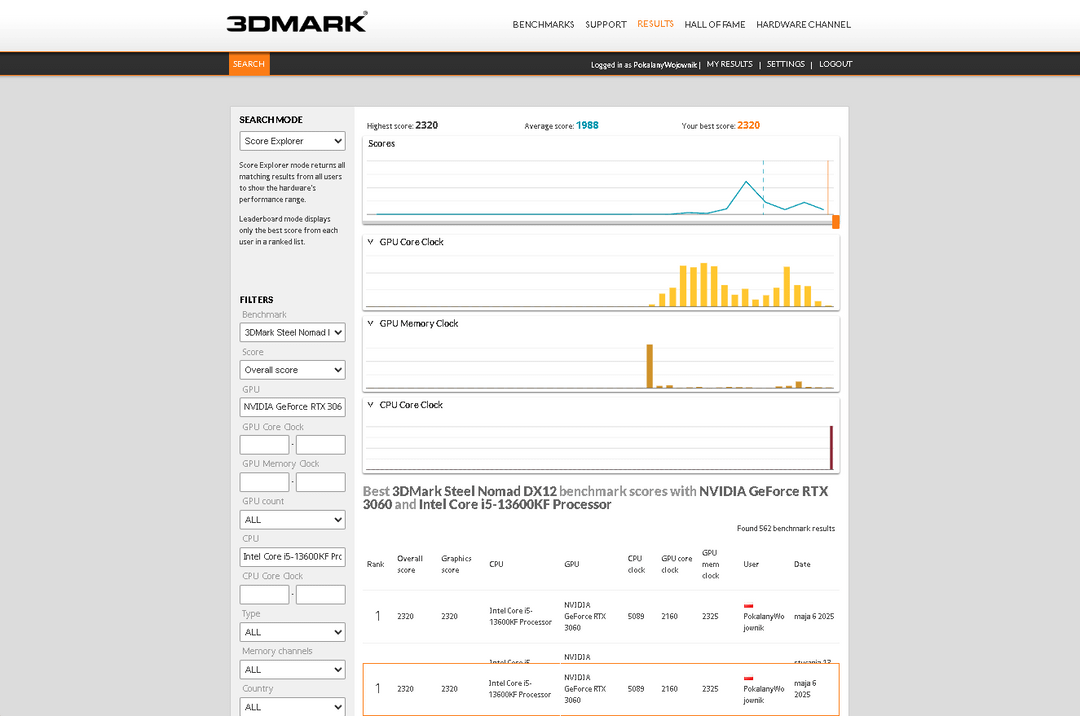The width and height of the screenshot is (1080, 716).
Task: Click the Logout link
Action: coord(835,64)
